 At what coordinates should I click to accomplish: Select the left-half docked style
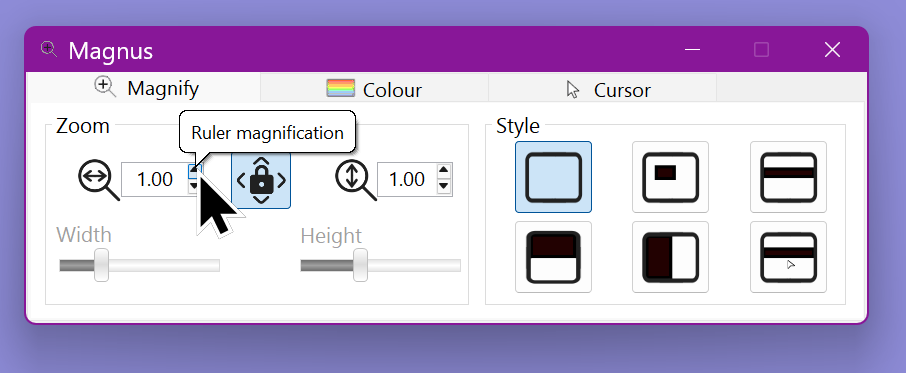(670, 257)
